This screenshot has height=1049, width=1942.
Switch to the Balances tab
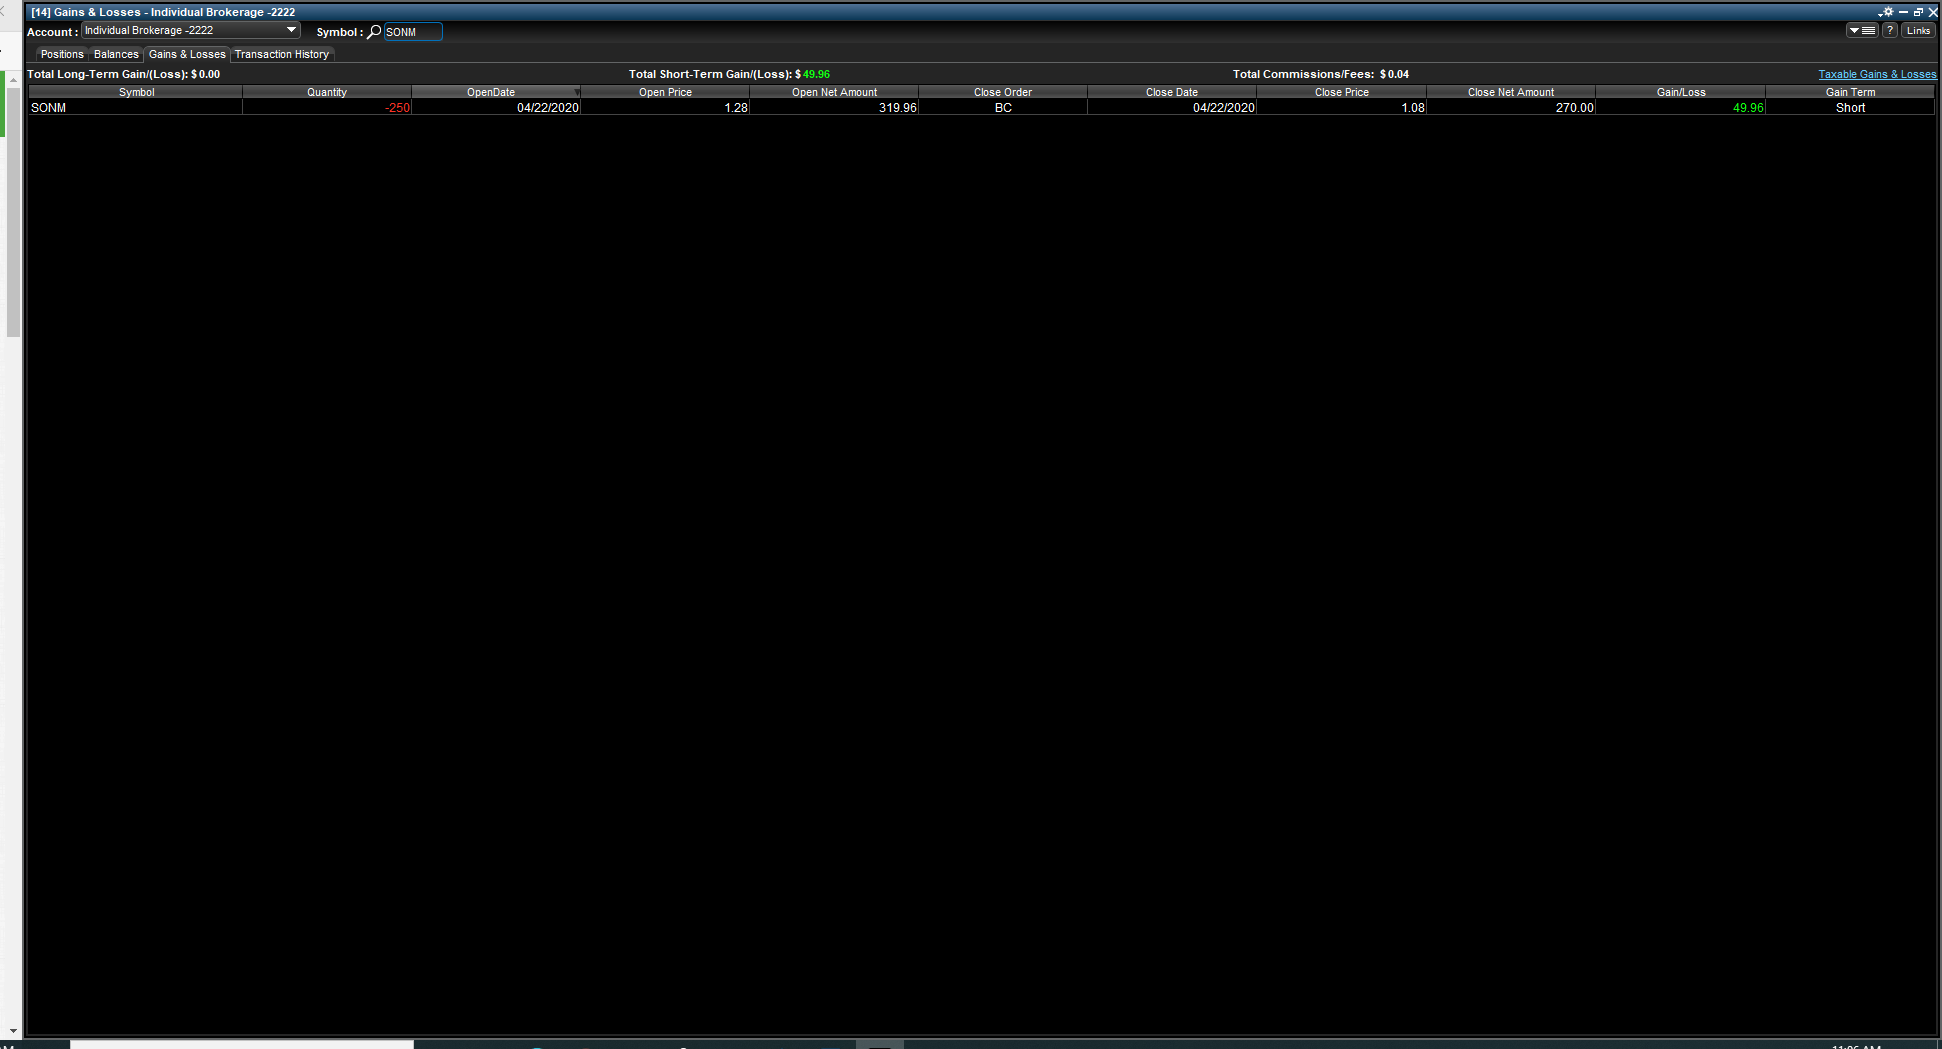(116, 55)
